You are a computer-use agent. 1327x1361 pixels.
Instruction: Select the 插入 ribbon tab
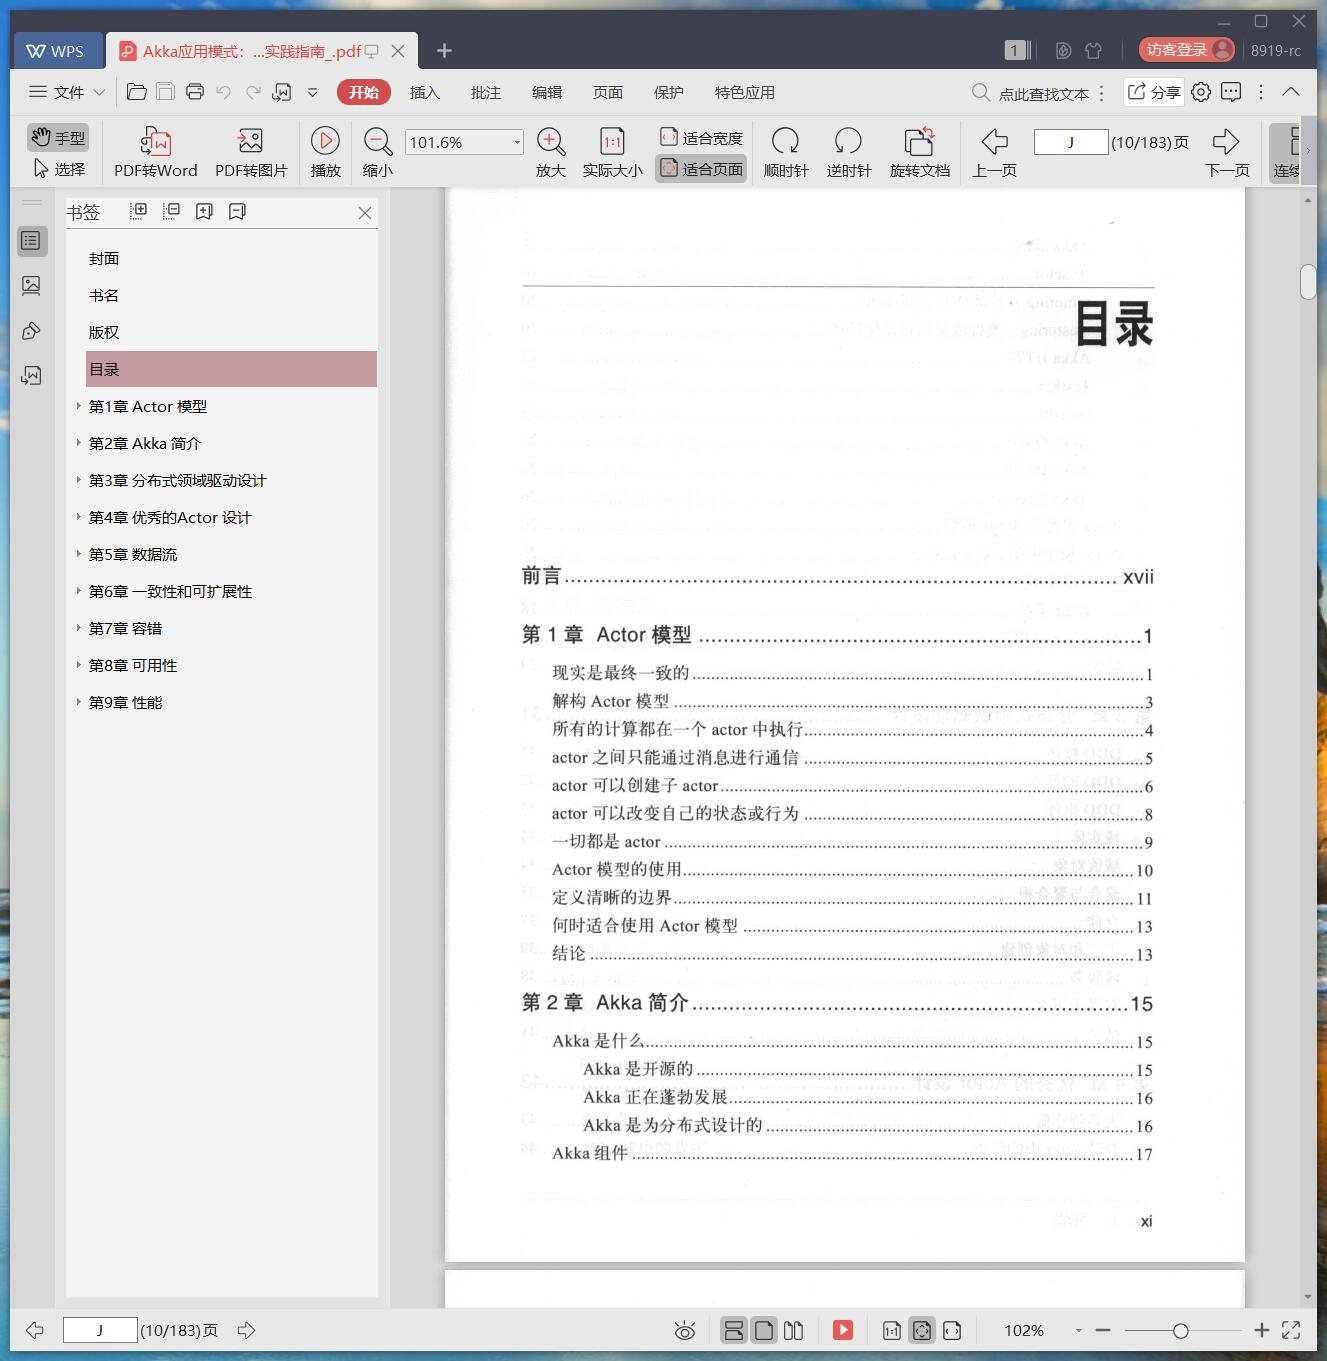click(425, 92)
